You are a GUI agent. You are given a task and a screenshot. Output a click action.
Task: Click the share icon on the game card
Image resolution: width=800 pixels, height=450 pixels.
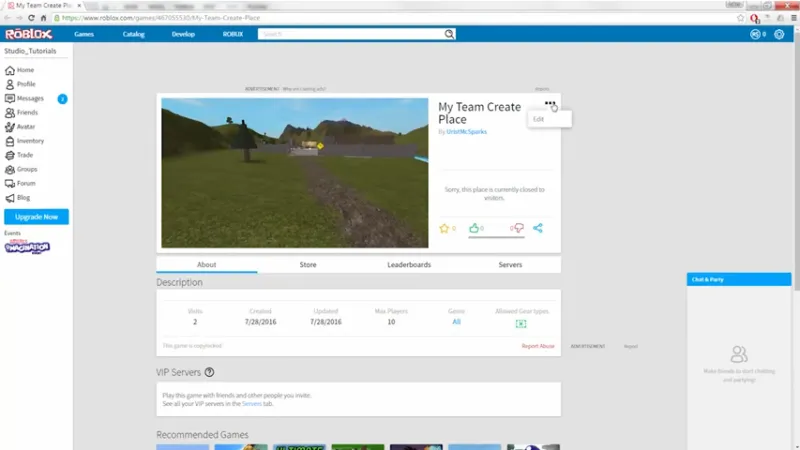coord(538,228)
